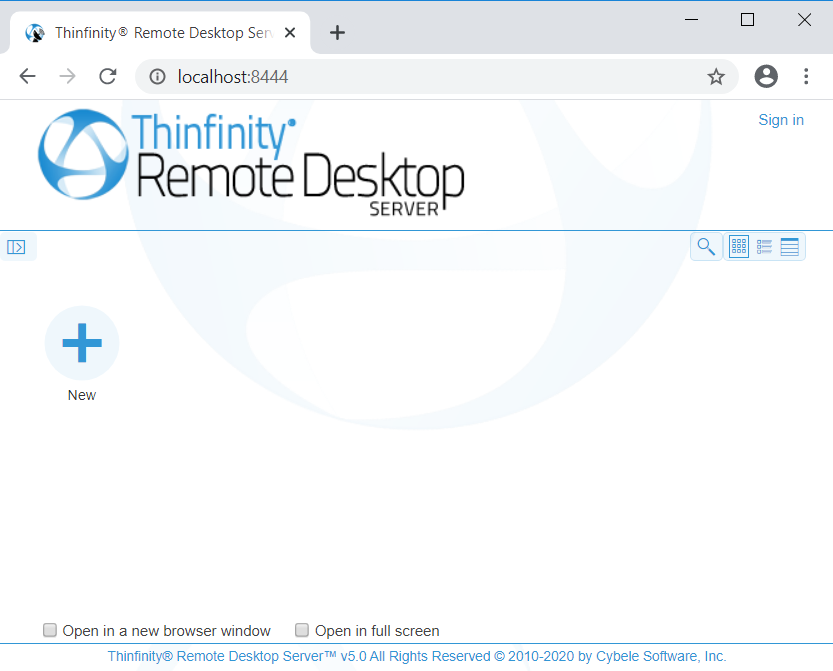Switch to icon grid view
Screen dimensions: 833x671
tap(739, 247)
